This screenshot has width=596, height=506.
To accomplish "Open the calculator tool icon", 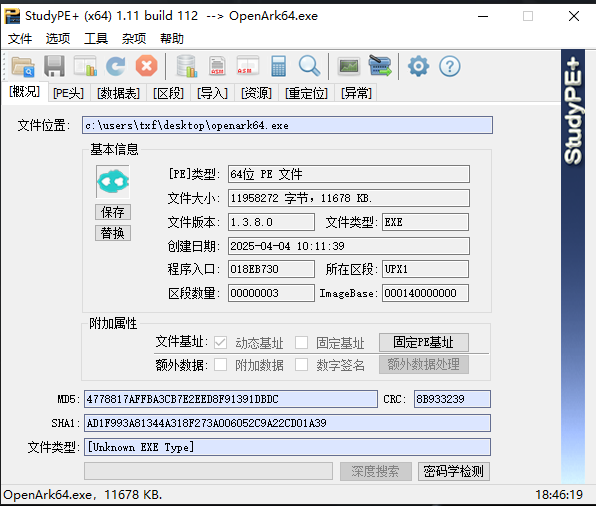I will (x=279, y=66).
